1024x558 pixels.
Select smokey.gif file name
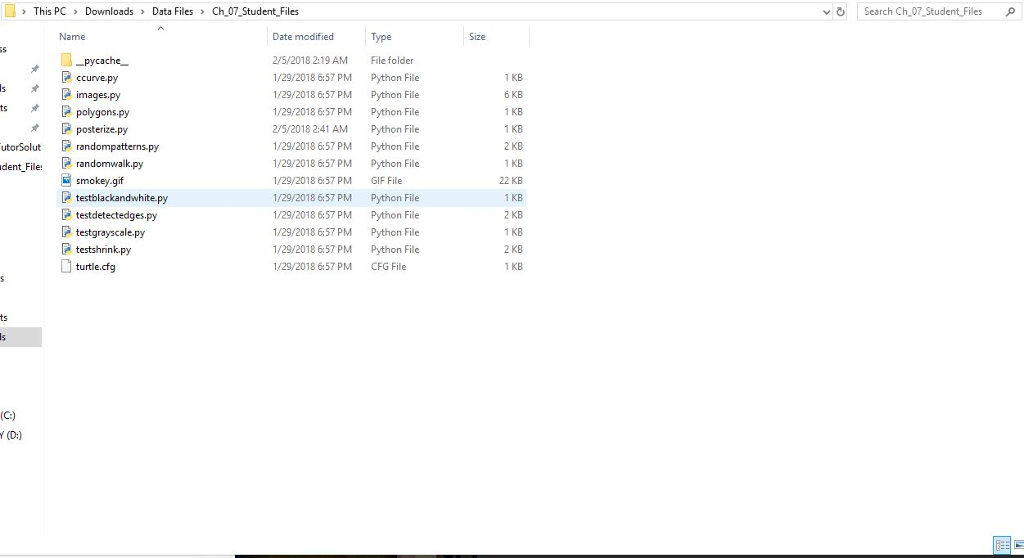tap(99, 180)
